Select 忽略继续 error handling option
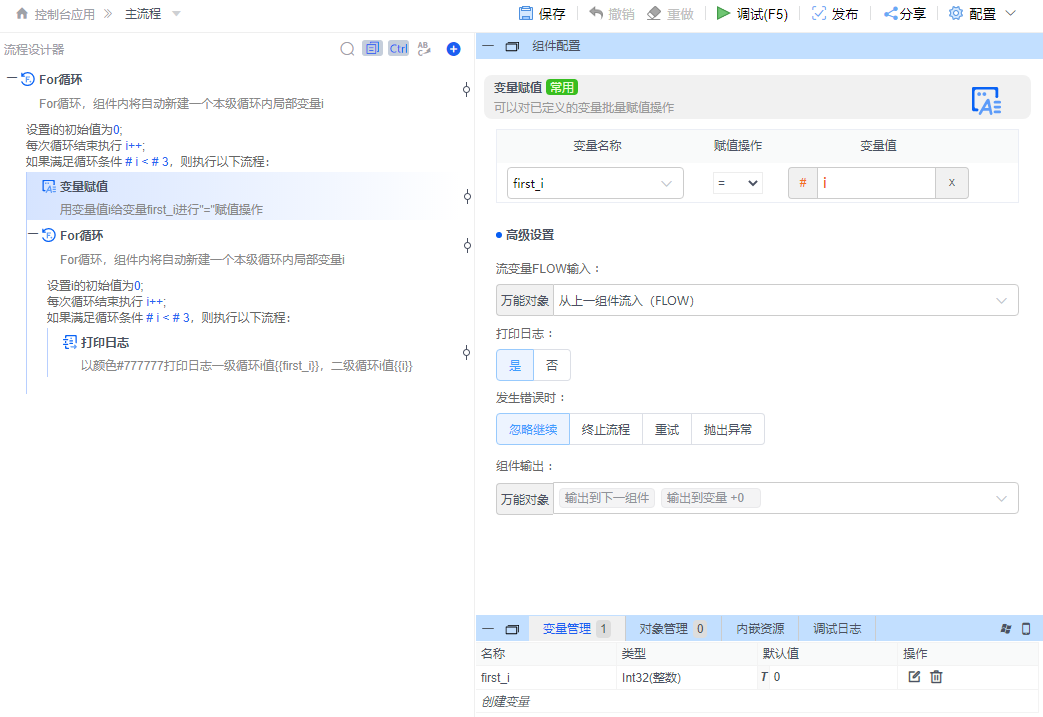Screen dimensions: 1043x717 (533, 429)
